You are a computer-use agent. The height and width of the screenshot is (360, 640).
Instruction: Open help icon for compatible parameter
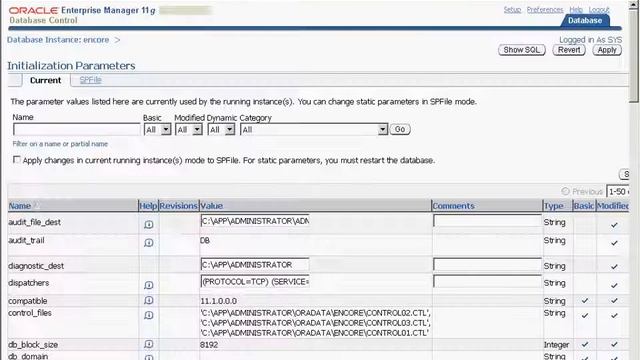(149, 300)
